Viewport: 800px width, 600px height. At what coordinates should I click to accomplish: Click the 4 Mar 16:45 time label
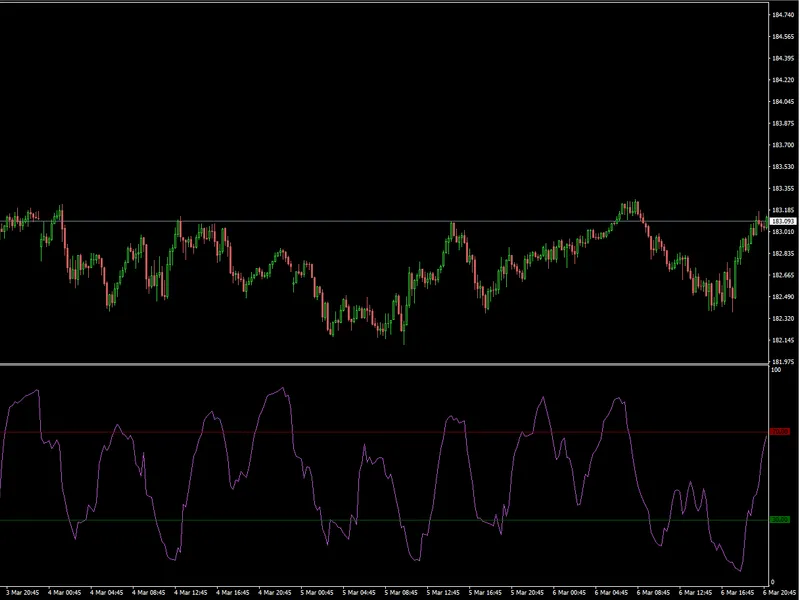(233, 592)
